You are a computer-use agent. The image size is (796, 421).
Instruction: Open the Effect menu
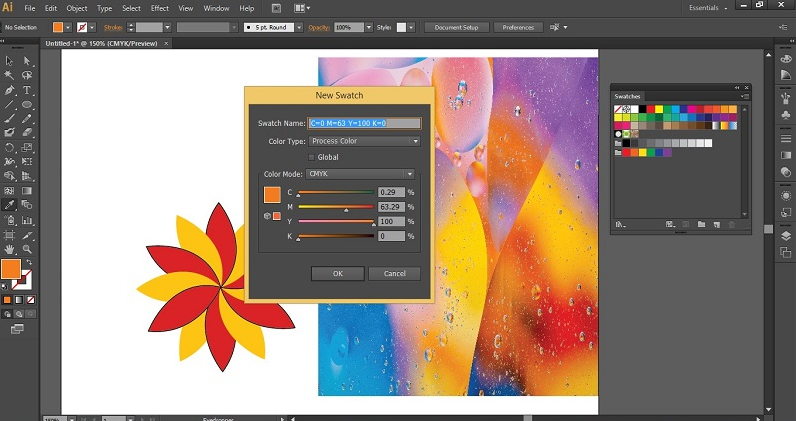tap(160, 8)
